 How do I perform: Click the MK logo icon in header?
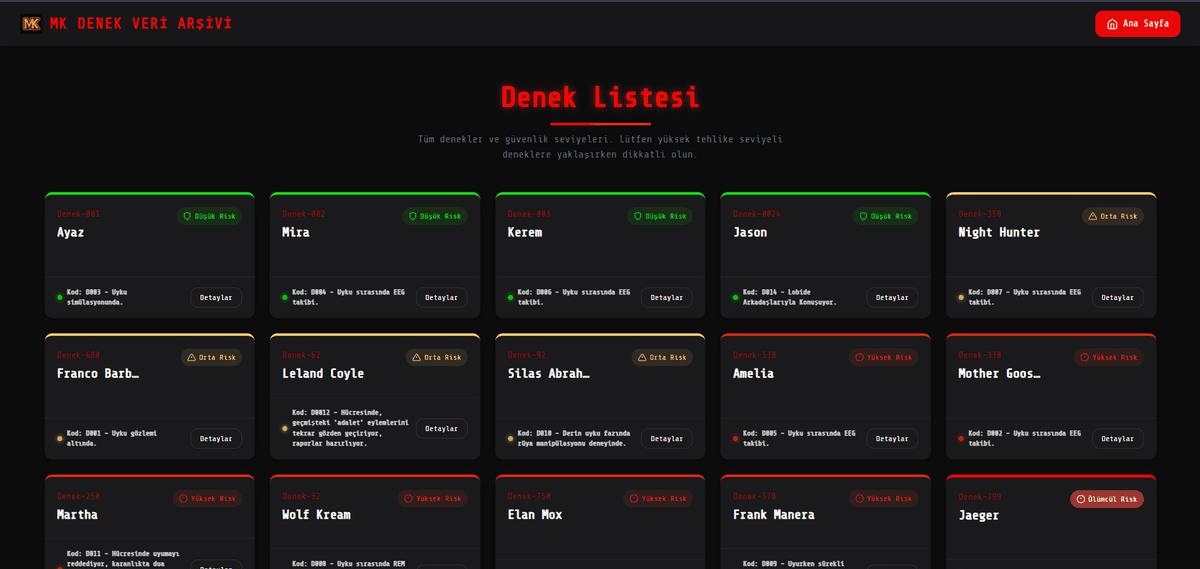pos(31,23)
